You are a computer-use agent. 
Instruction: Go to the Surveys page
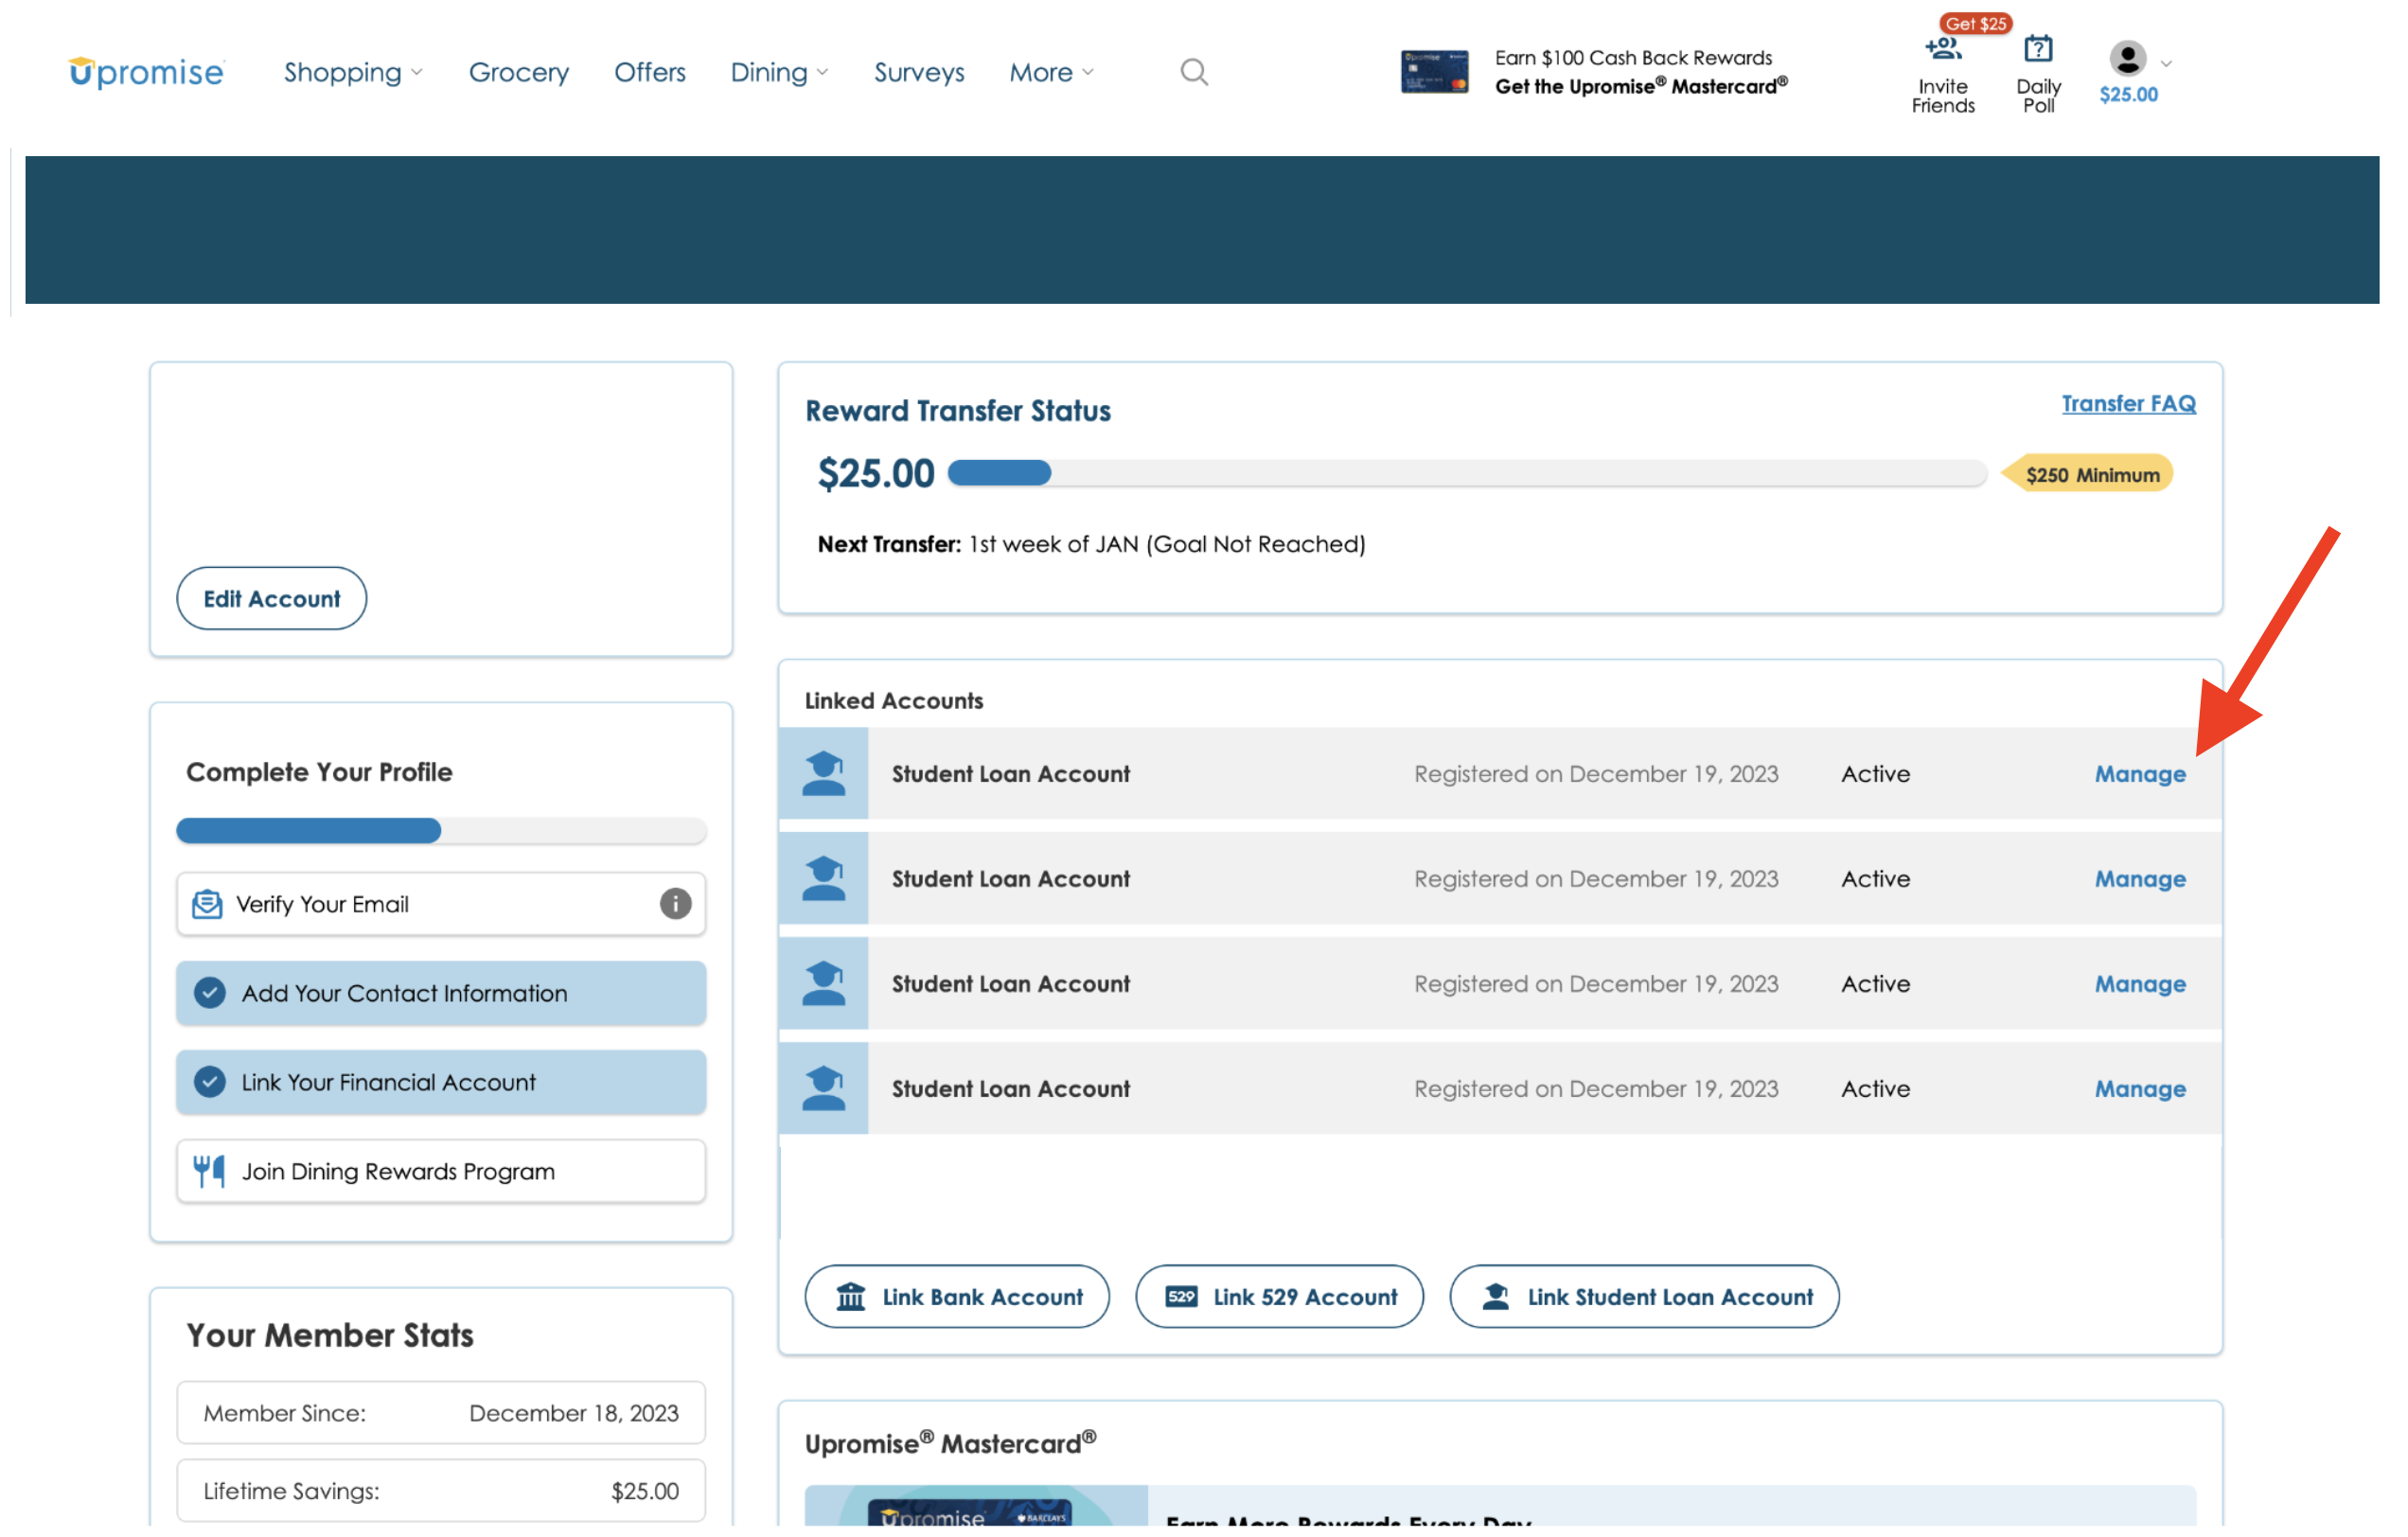tap(918, 72)
